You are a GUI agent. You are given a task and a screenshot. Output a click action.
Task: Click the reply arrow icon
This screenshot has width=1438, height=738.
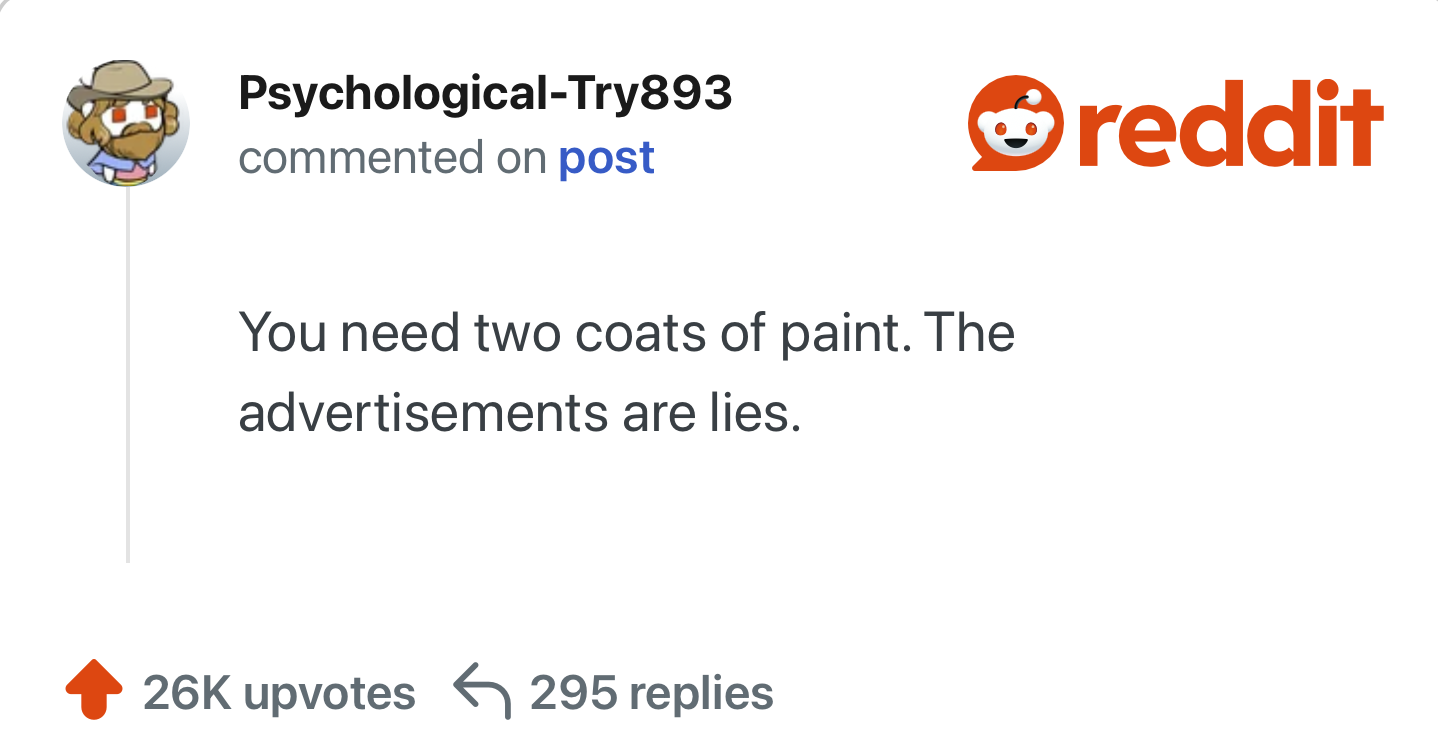click(x=482, y=692)
